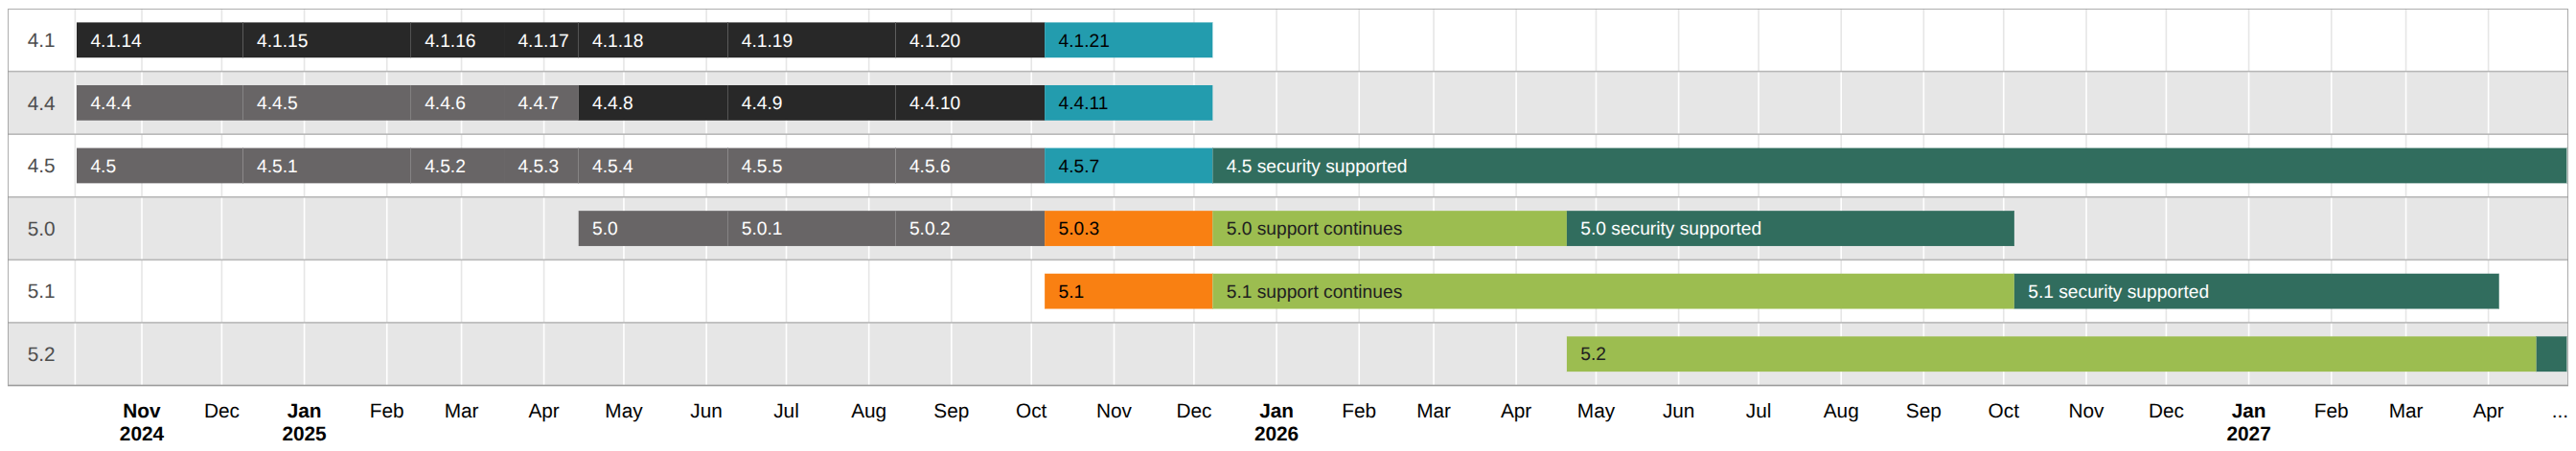The image size is (2576, 451).
Task: Select the 4.5 row label
Action: (41, 166)
